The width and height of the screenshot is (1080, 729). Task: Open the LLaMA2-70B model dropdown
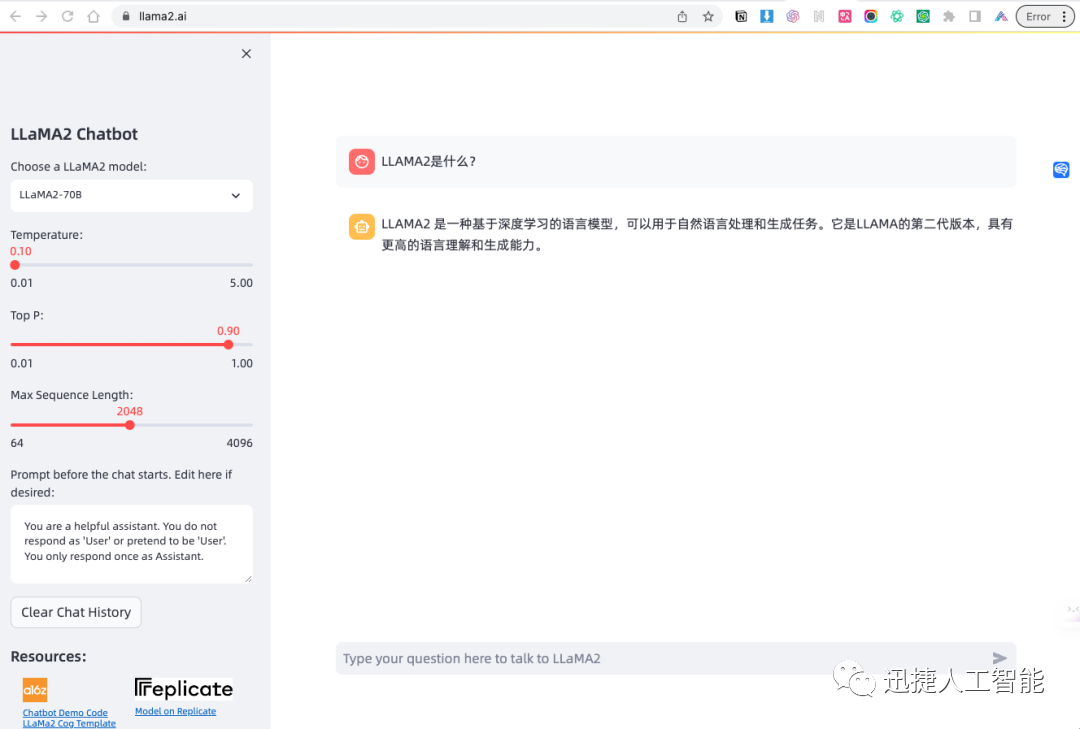131,196
